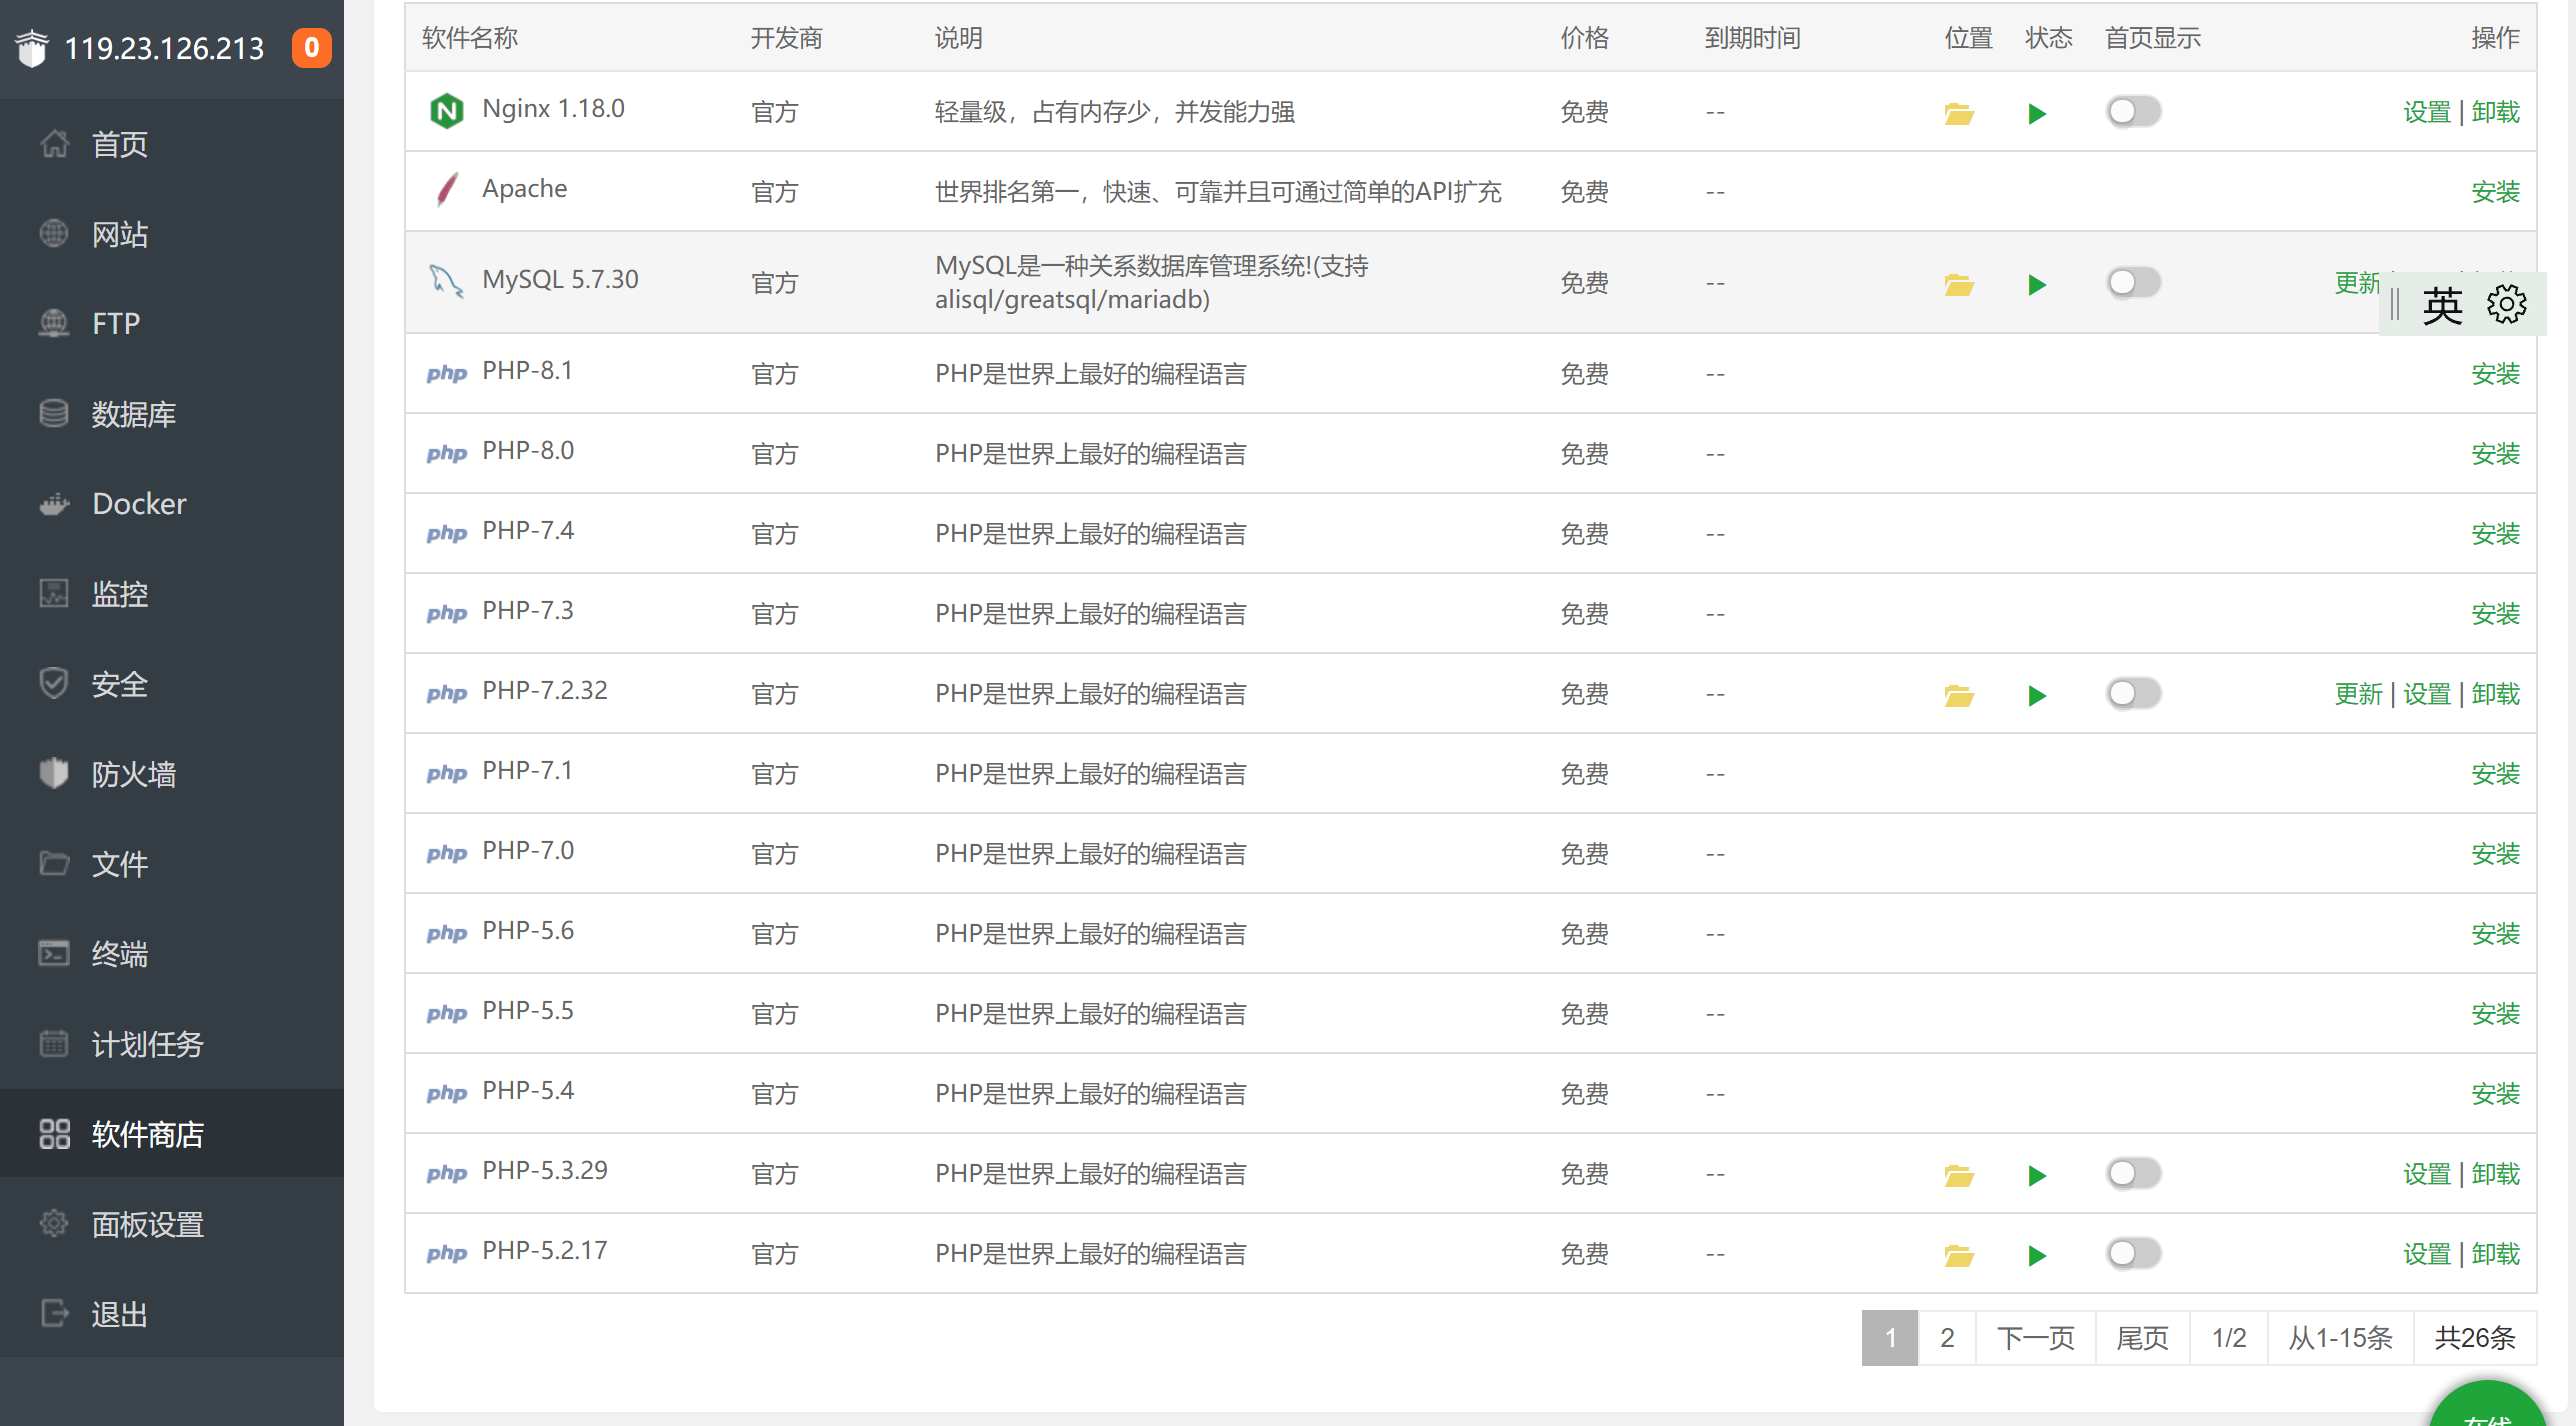Click 安装 for PHP-8.0
2576x1426 pixels.
(2495, 454)
